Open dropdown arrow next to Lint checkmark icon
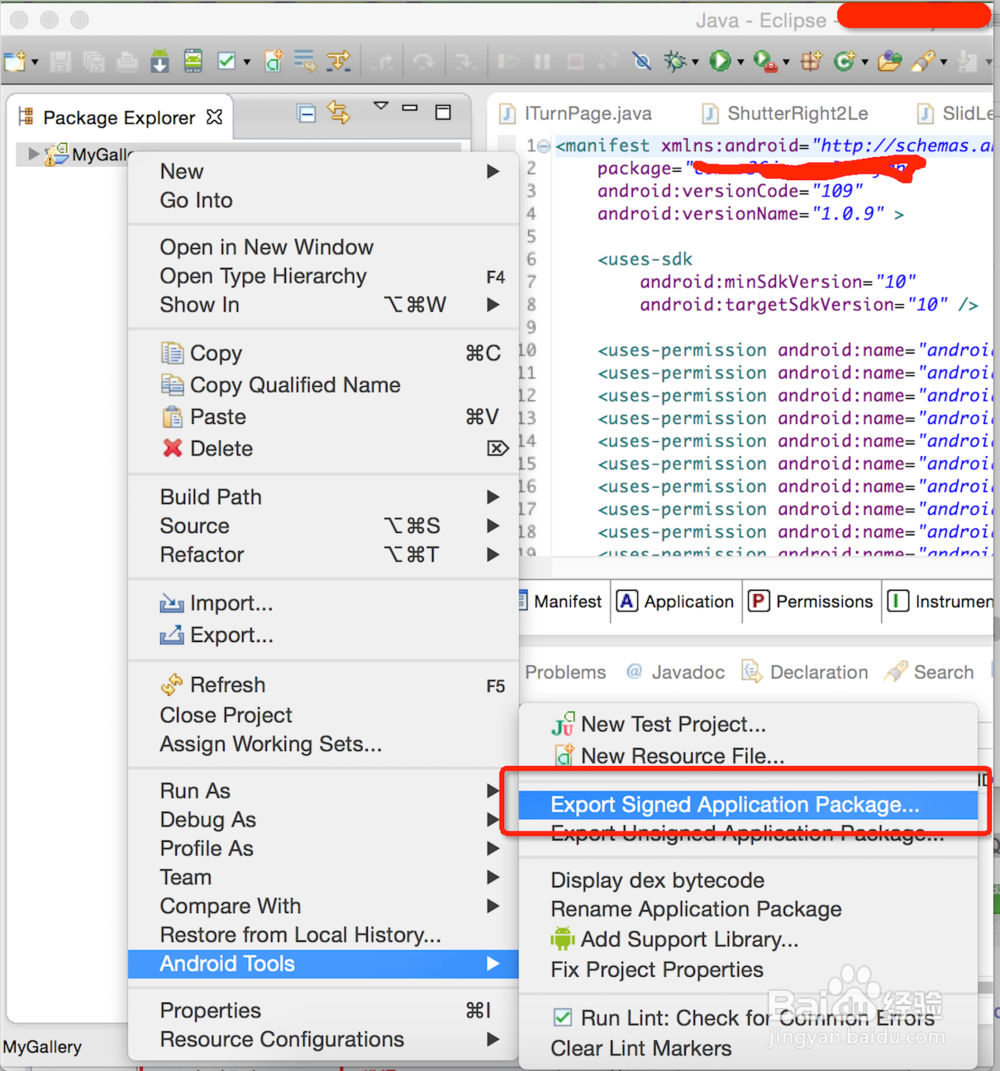1000x1071 pixels. point(247,62)
